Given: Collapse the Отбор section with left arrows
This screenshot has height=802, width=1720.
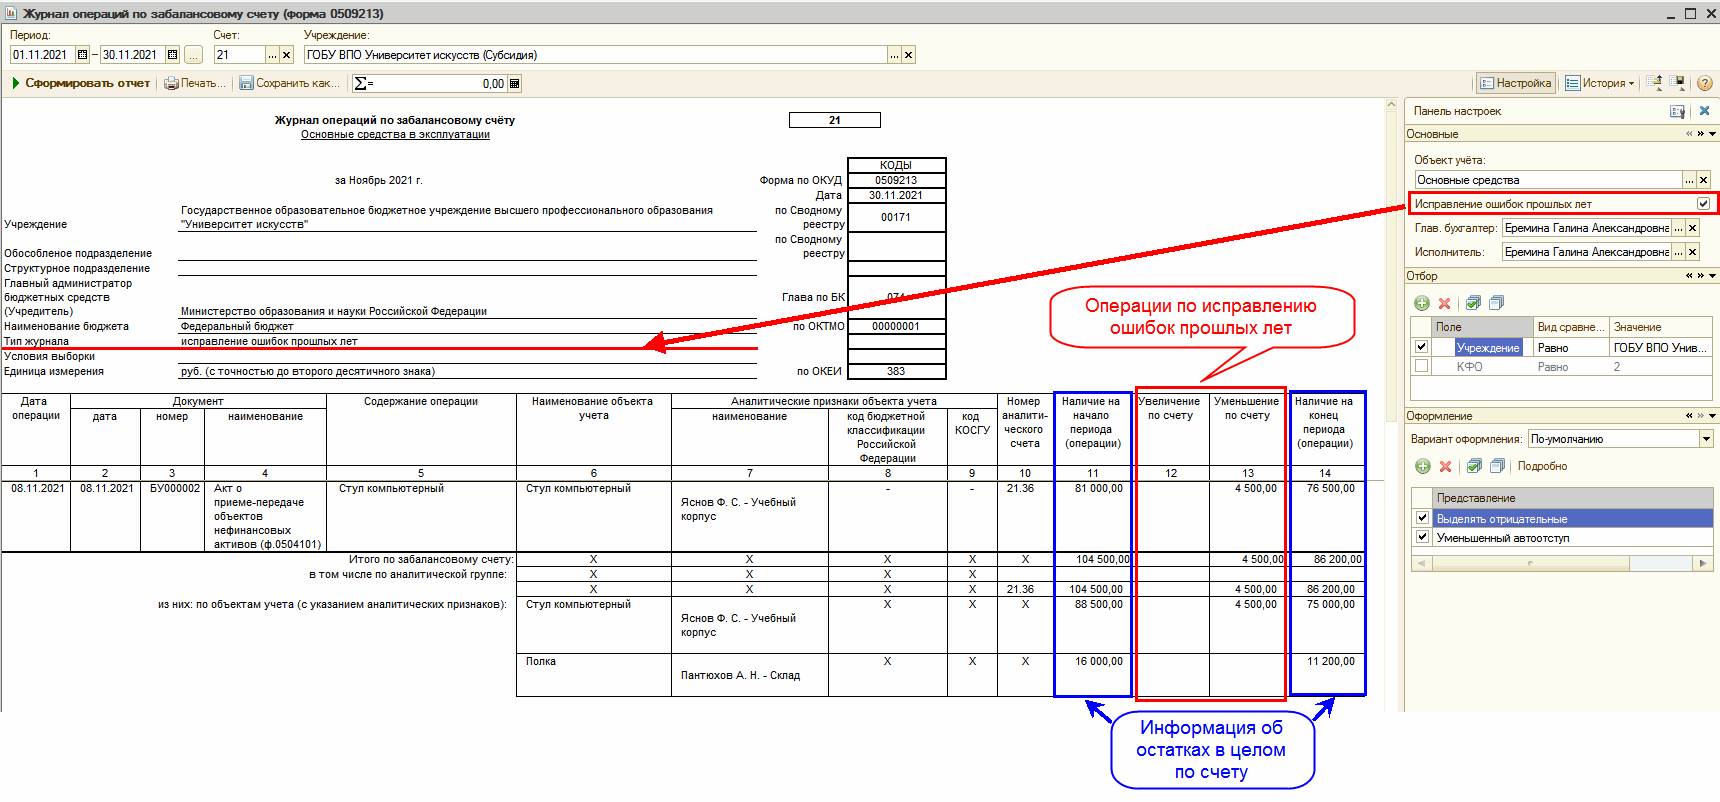Looking at the screenshot, I should point(1689,276).
